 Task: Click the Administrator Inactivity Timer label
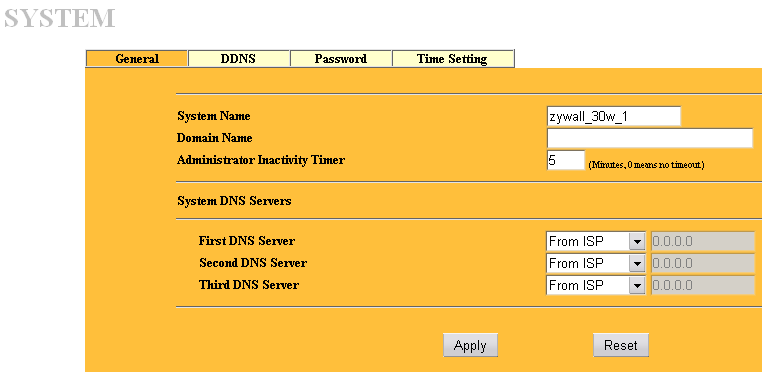point(260,160)
